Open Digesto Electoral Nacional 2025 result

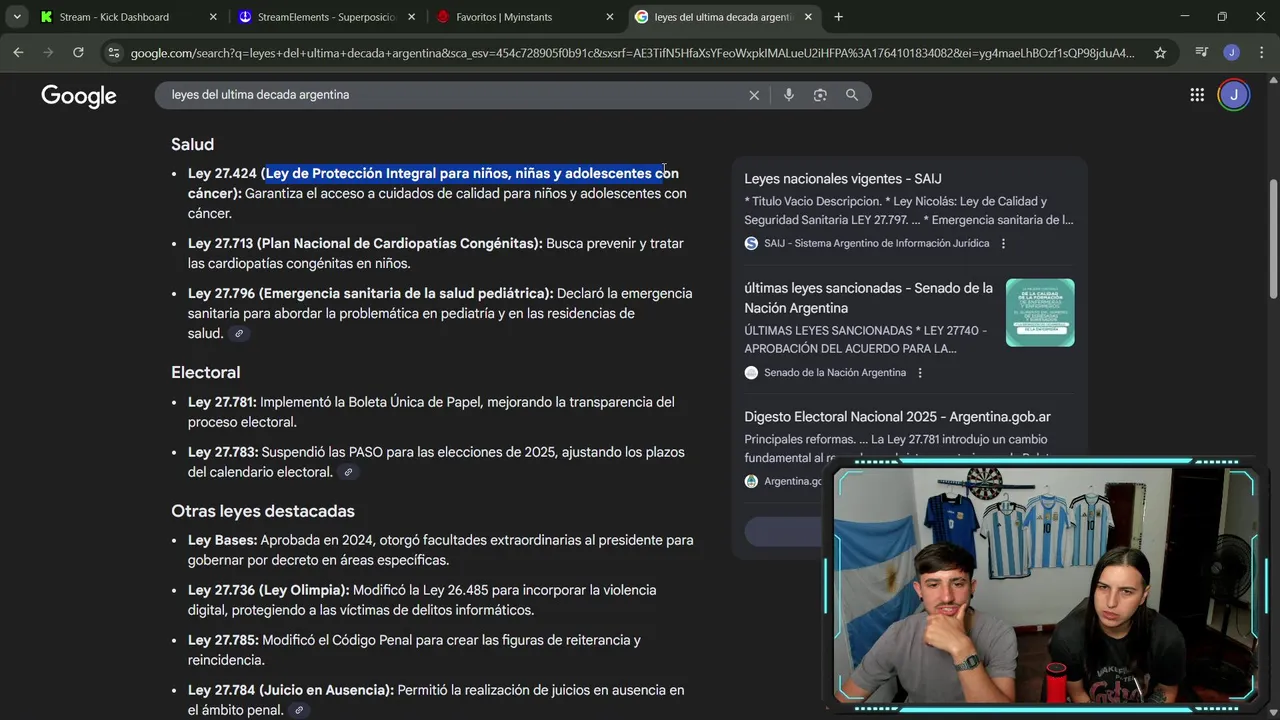coord(897,417)
